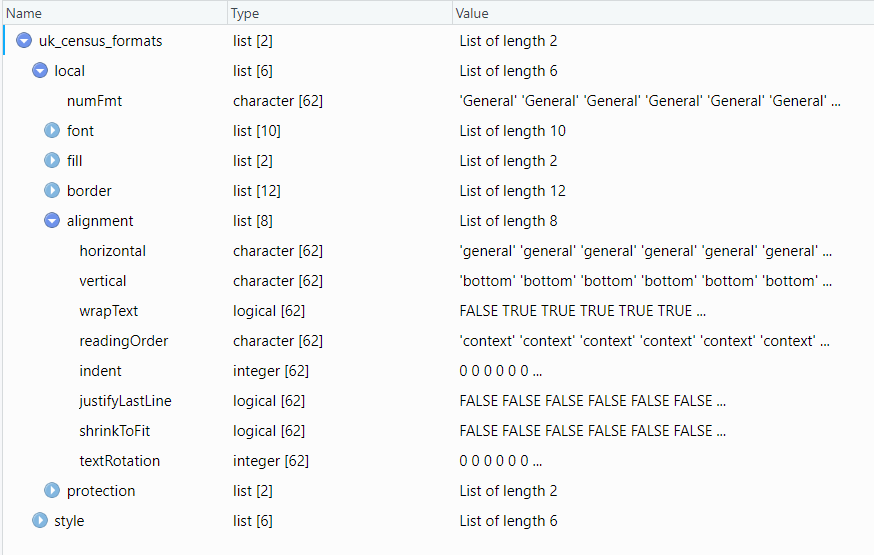874x555 pixels.
Task: Expand the fill list
Action: point(52,161)
